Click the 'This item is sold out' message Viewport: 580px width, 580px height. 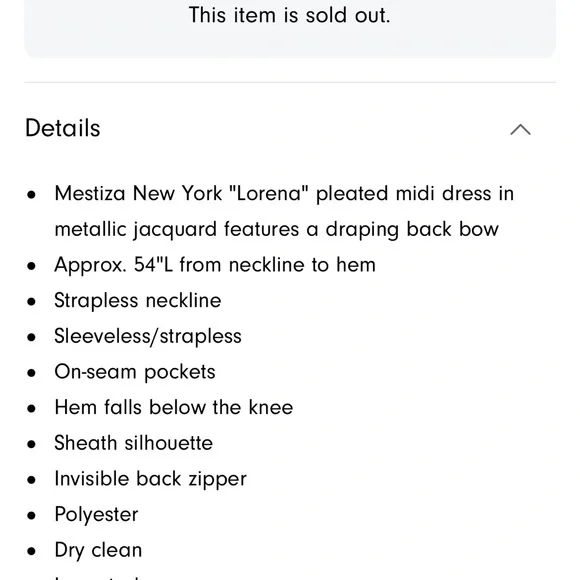coord(290,15)
